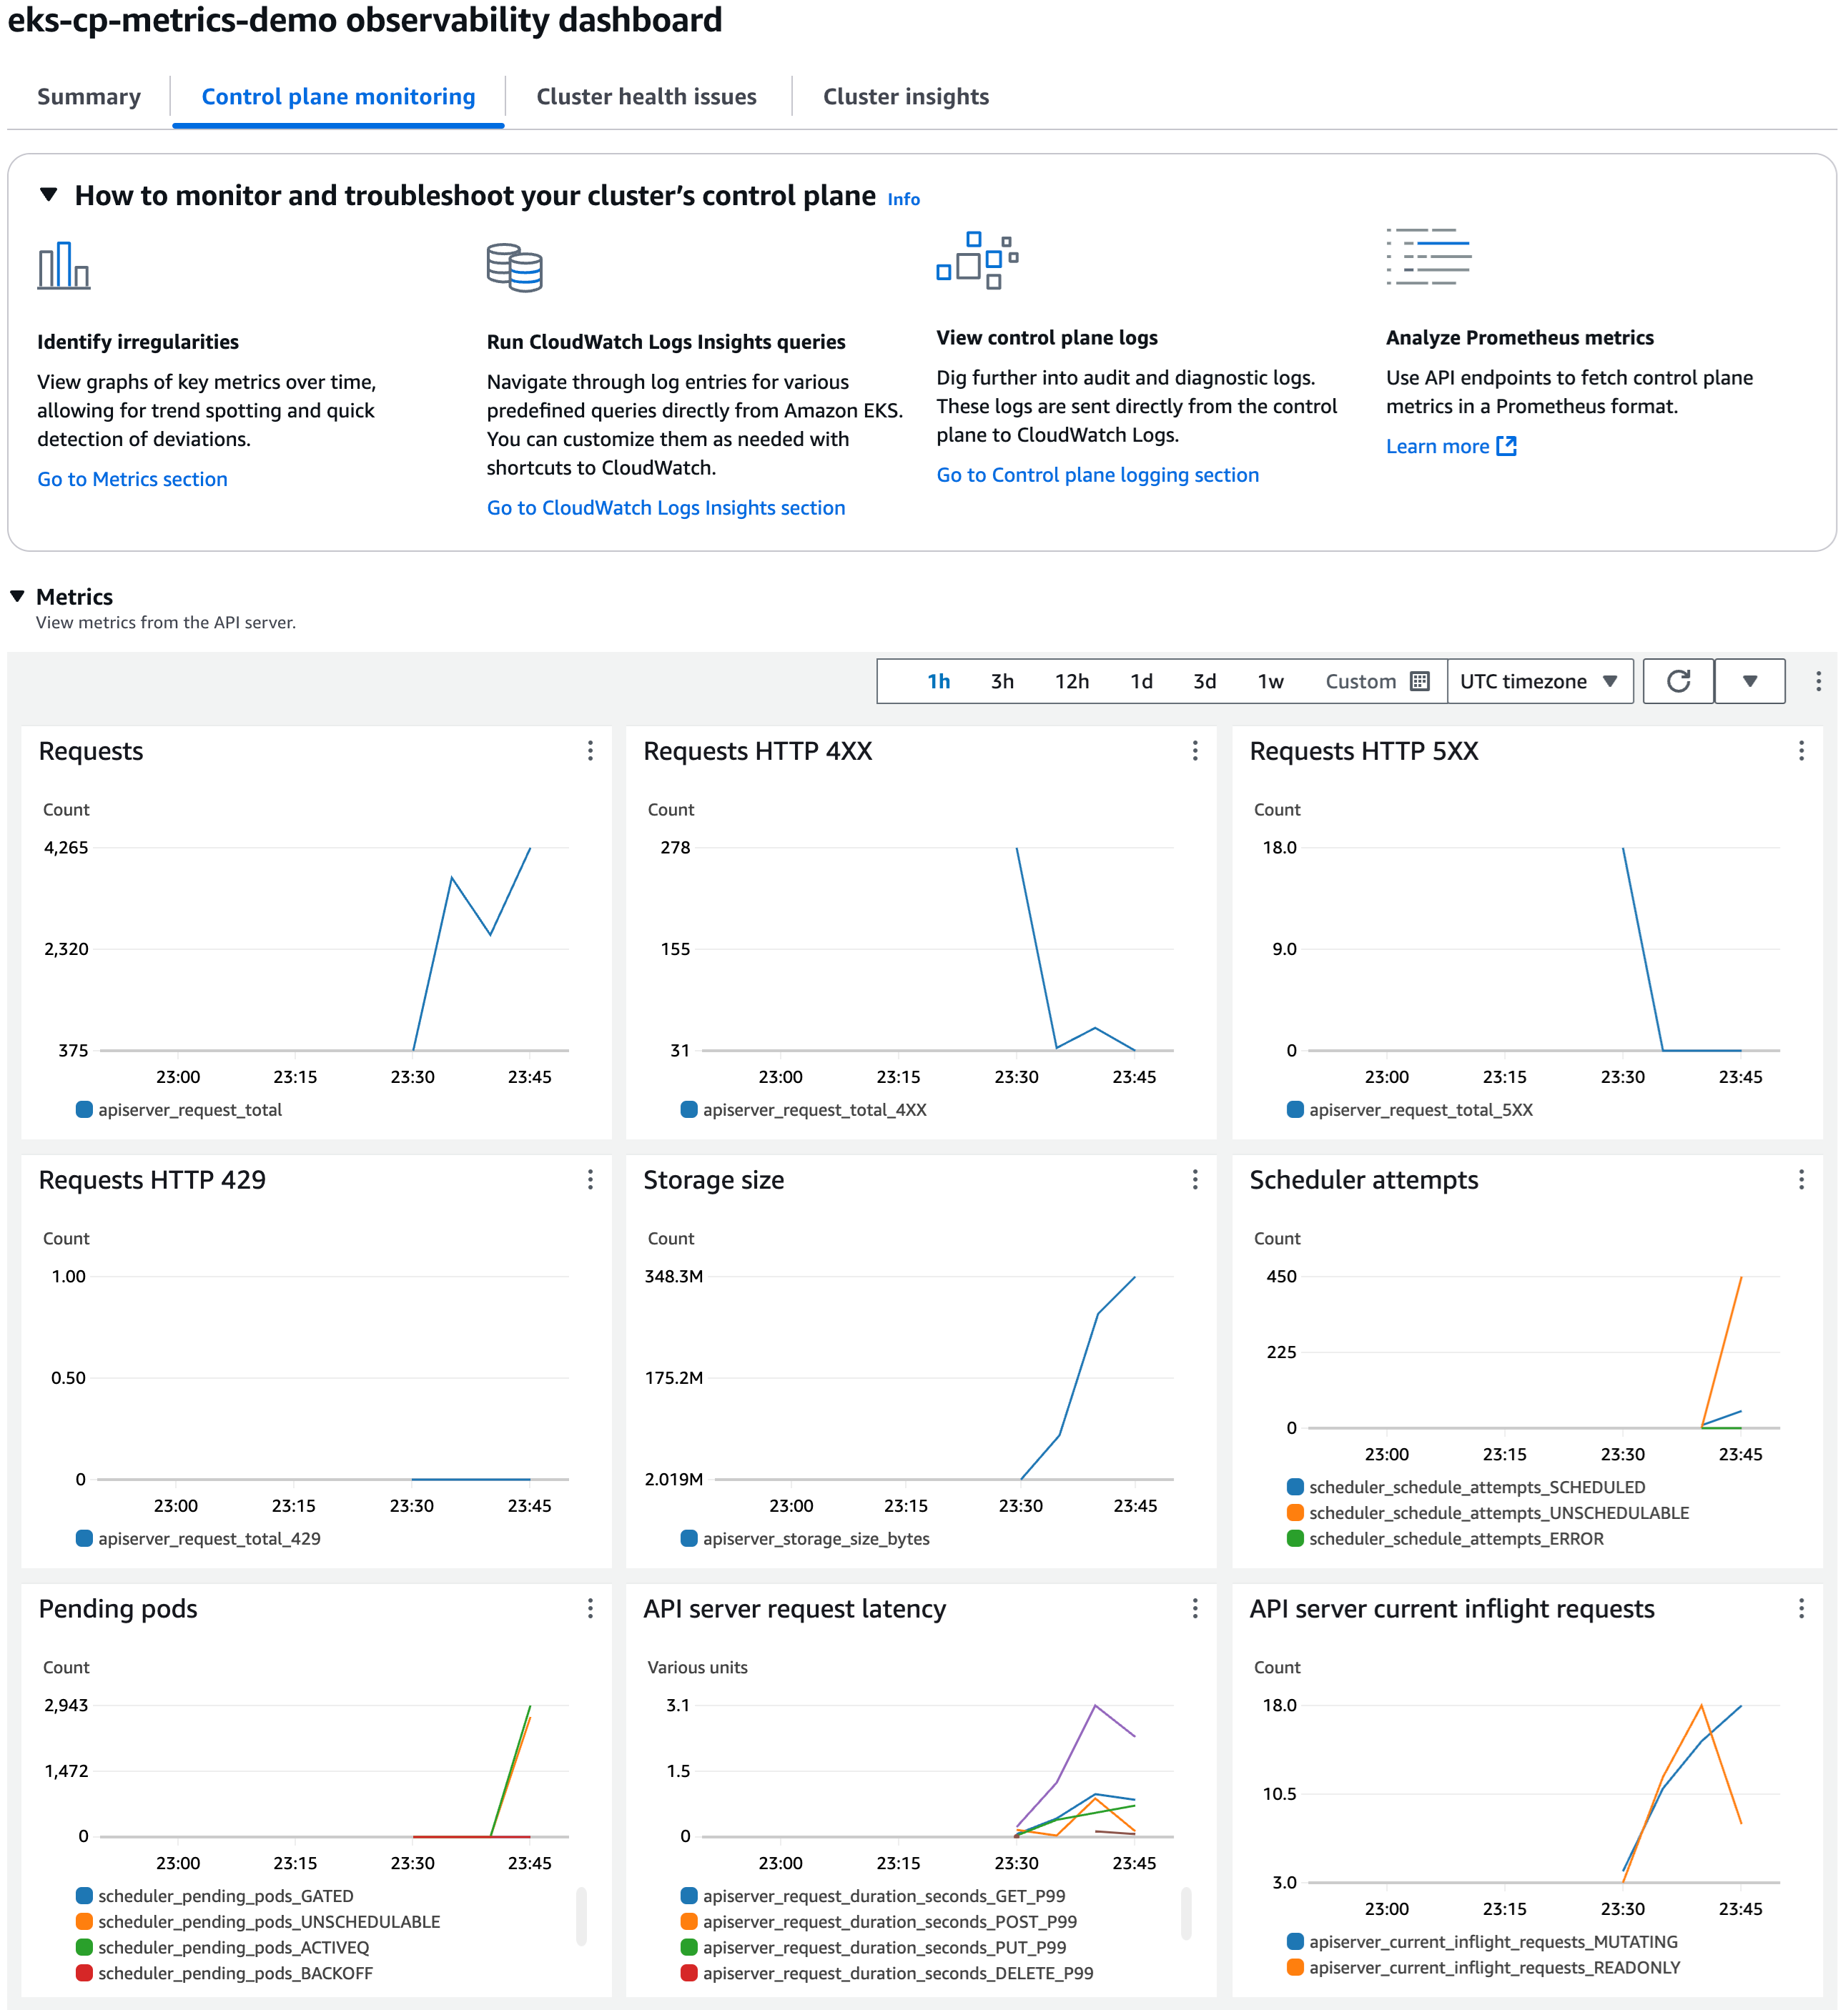Screen dimensions: 1848x2010
Task: Open the API server request latency chart menu
Action: pos(1195,1609)
